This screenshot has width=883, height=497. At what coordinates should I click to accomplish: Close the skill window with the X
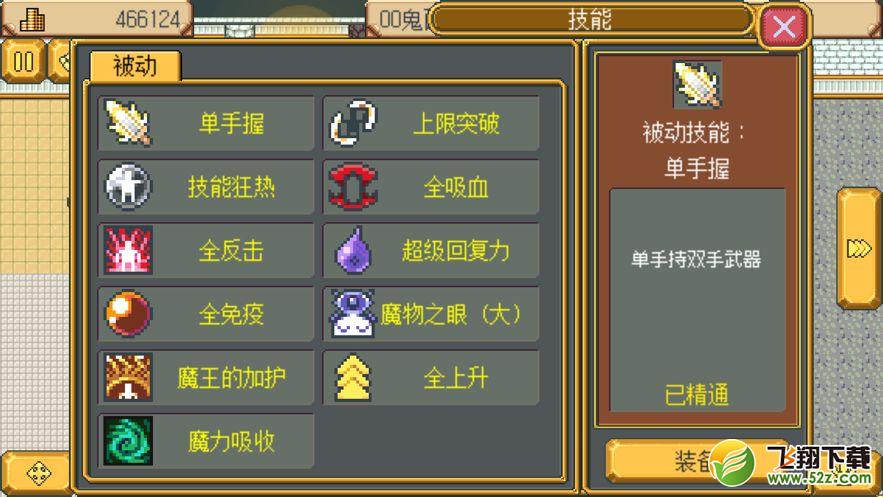coord(784,25)
